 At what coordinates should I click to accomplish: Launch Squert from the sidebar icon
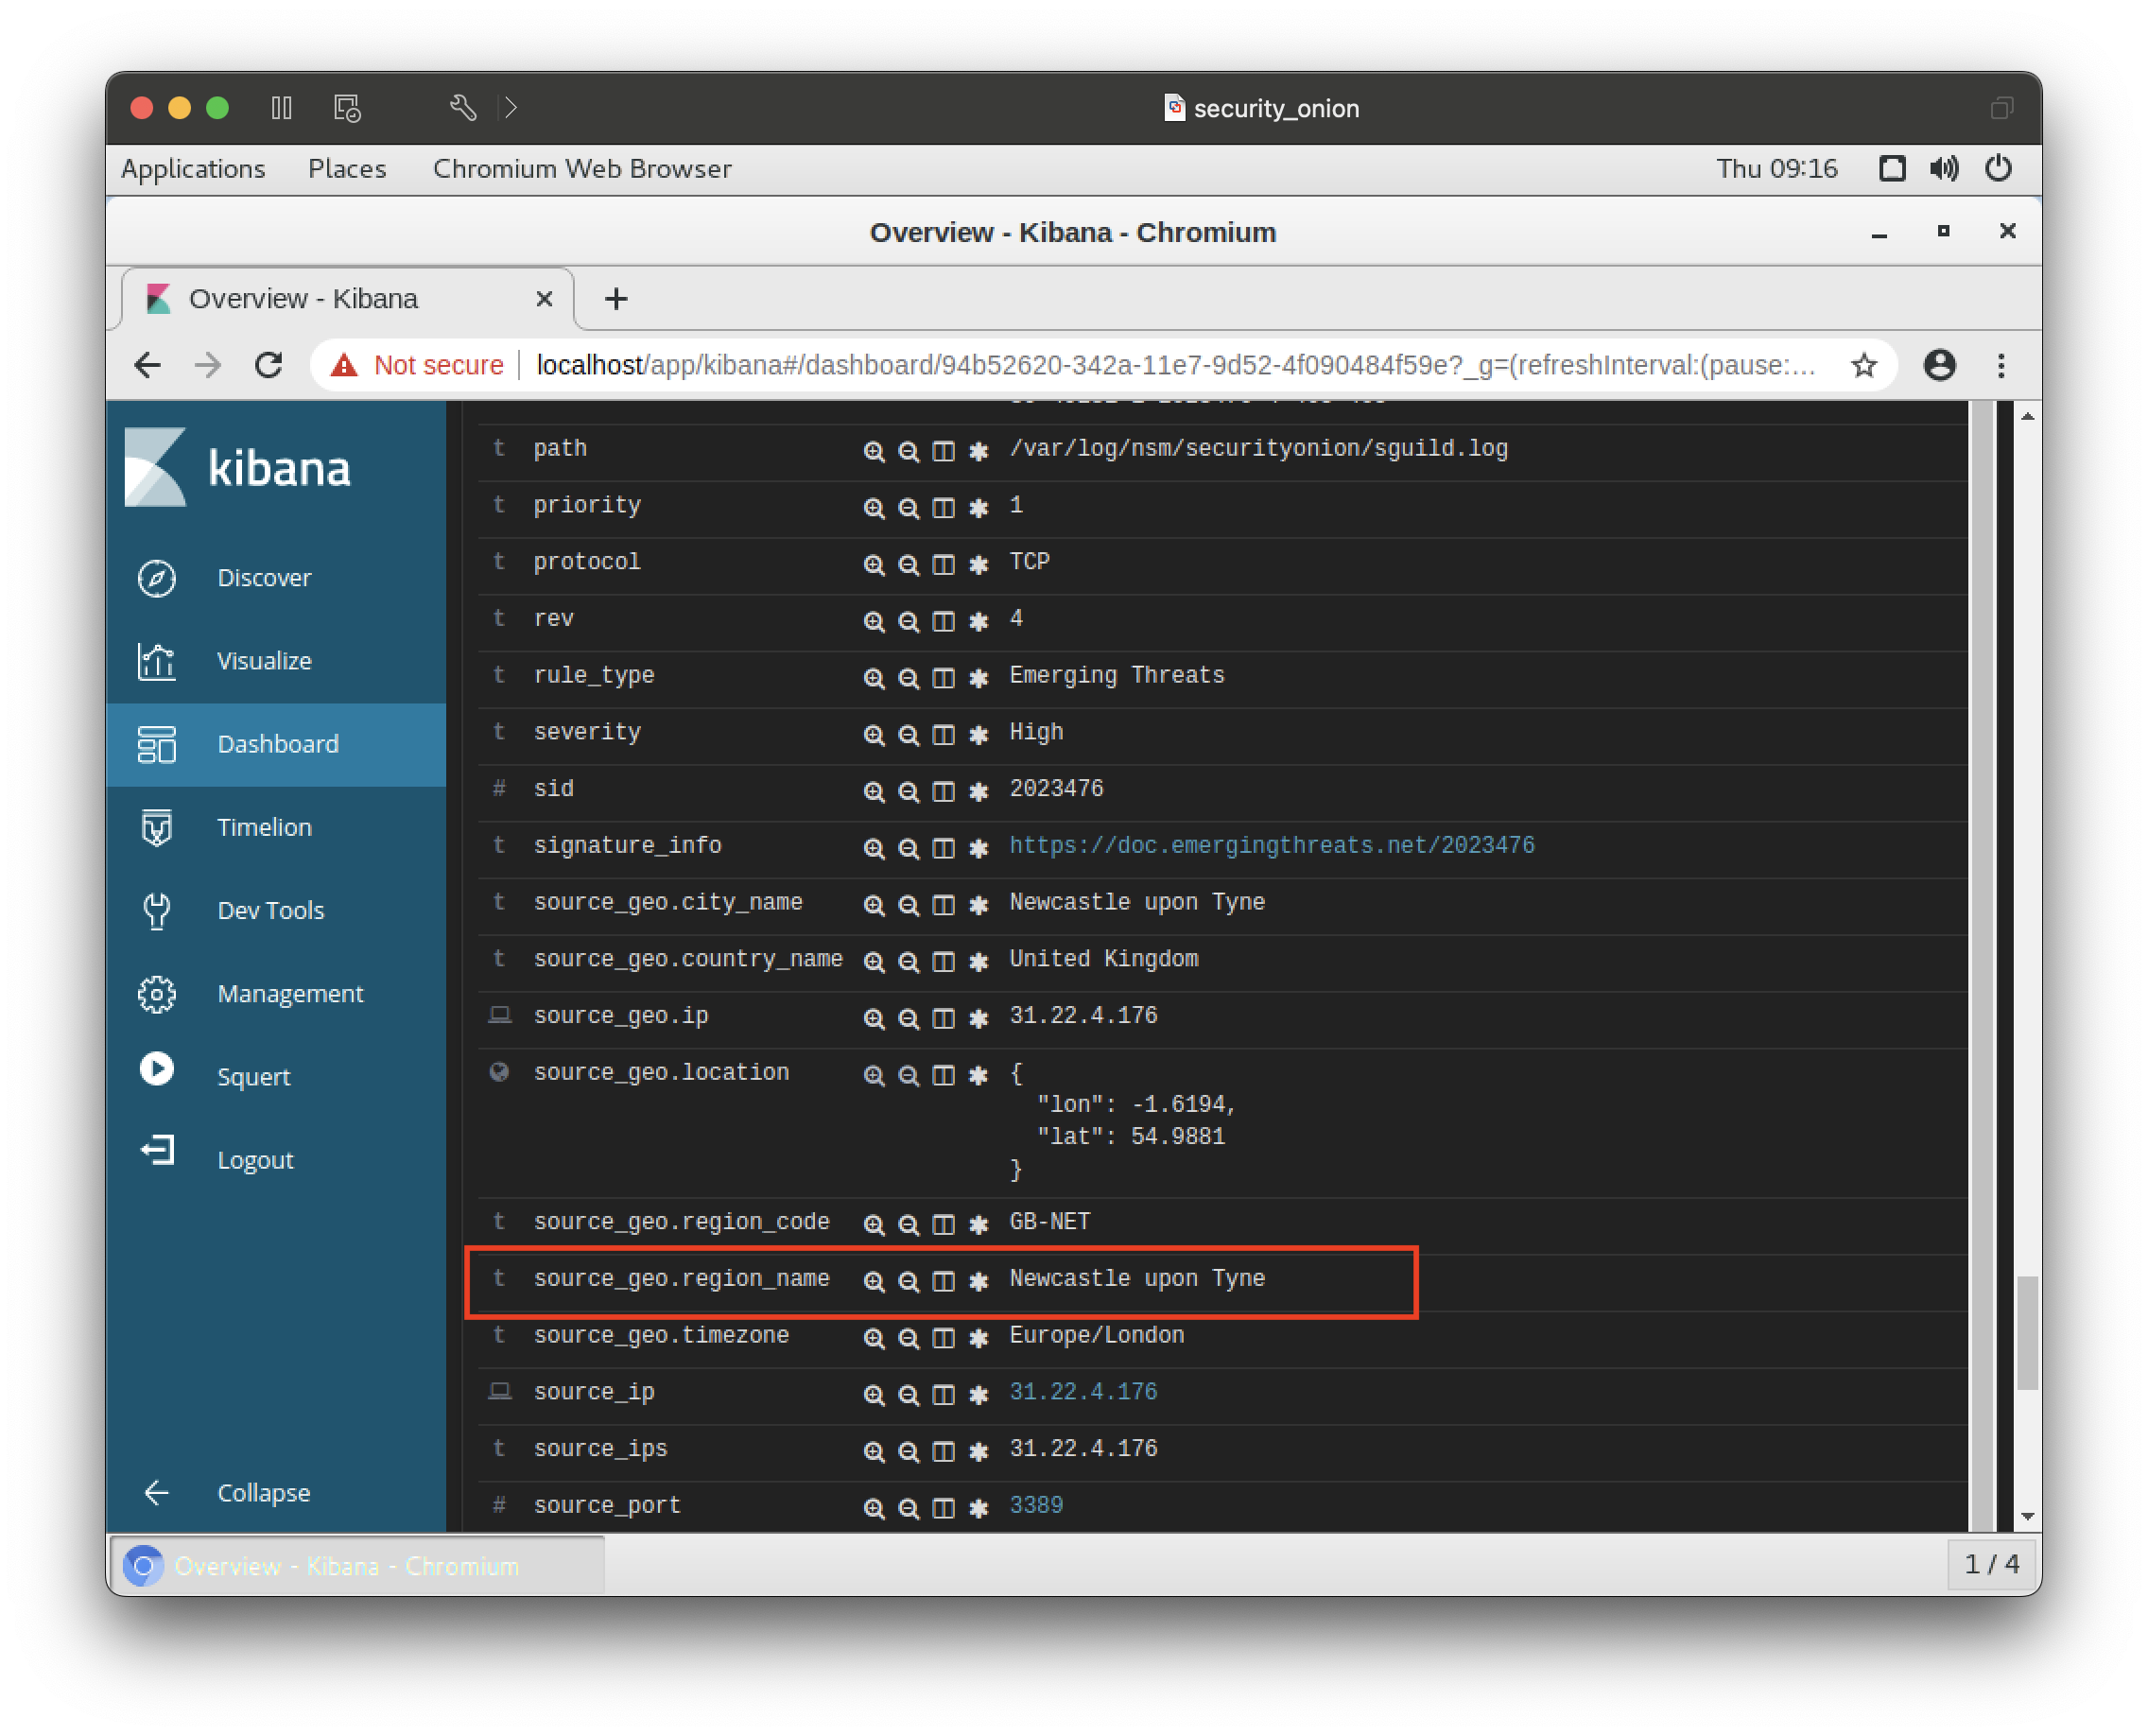pyautogui.click(x=156, y=1069)
